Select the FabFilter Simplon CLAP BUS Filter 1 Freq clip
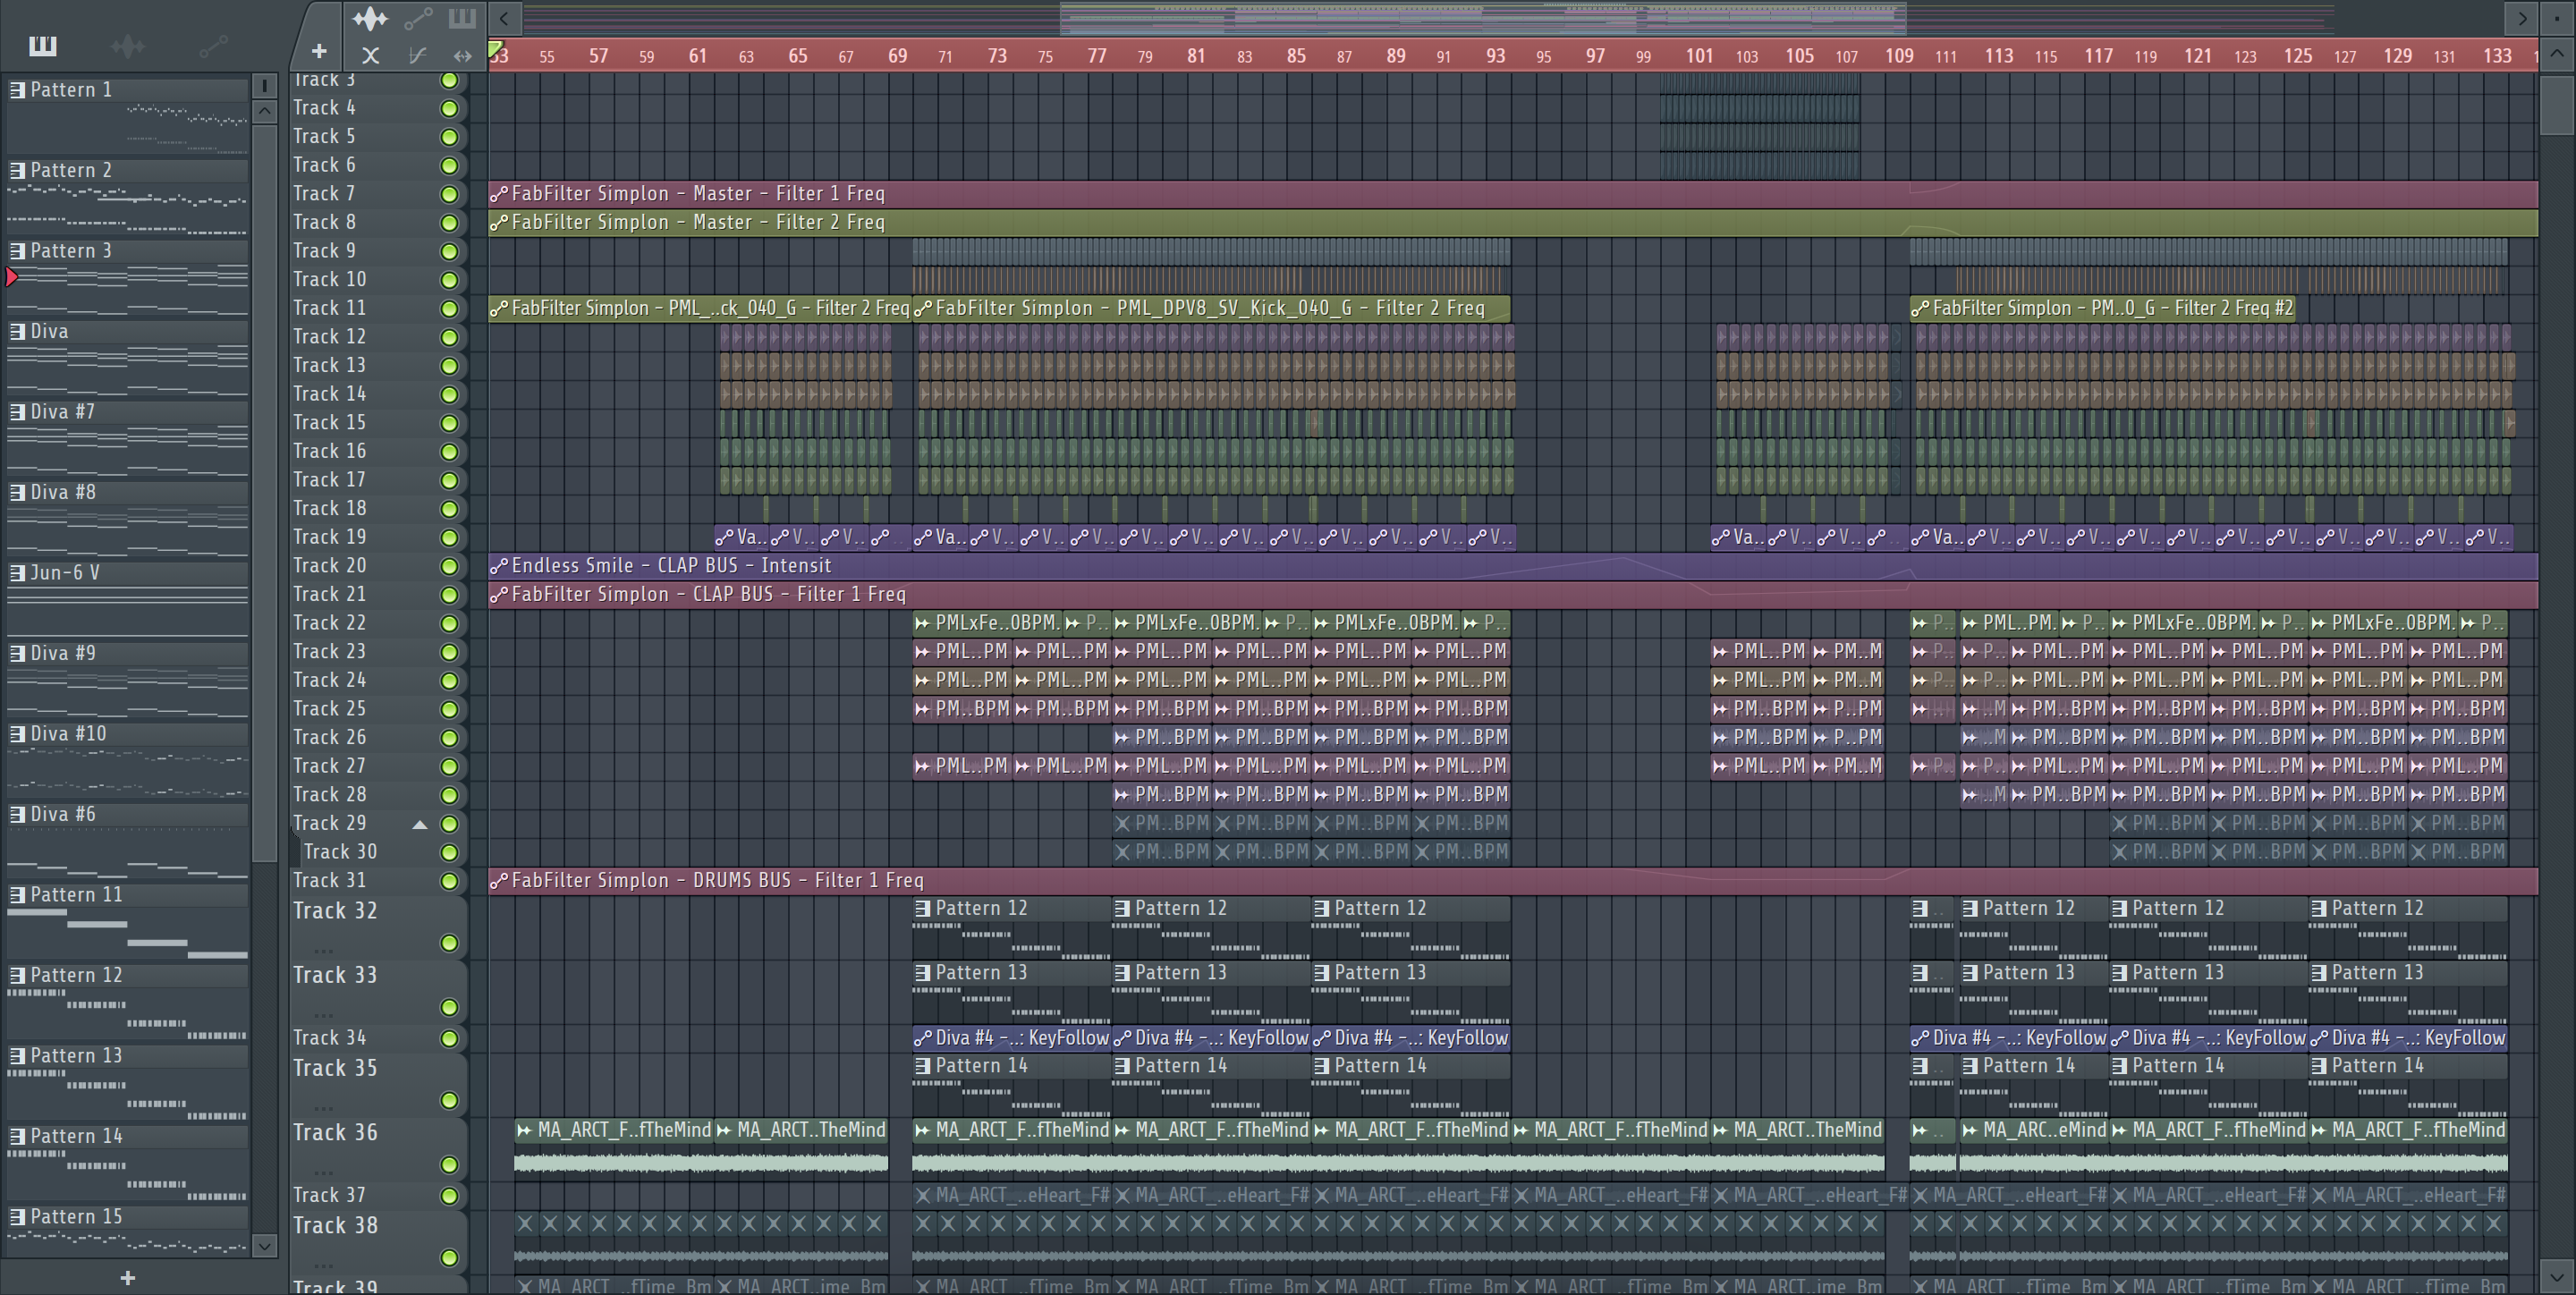Viewport: 2576px width, 1295px height. click(x=1513, y=595)
